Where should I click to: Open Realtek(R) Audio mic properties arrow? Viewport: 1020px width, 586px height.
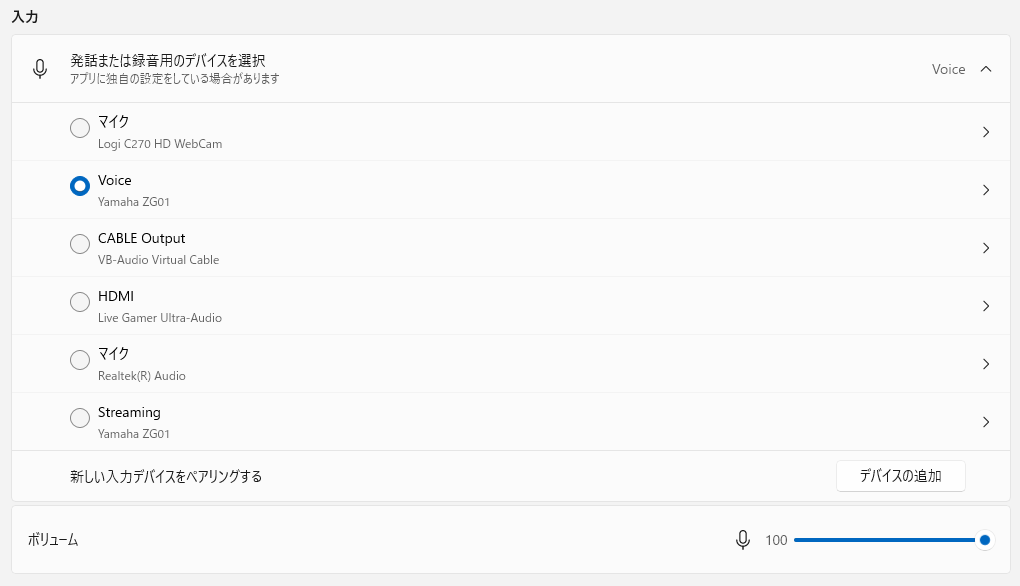click(986, 364)
